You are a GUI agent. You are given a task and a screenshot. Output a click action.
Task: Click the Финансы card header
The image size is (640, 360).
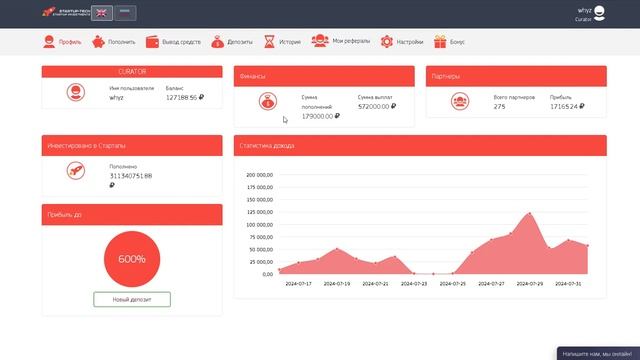point(324,76)
